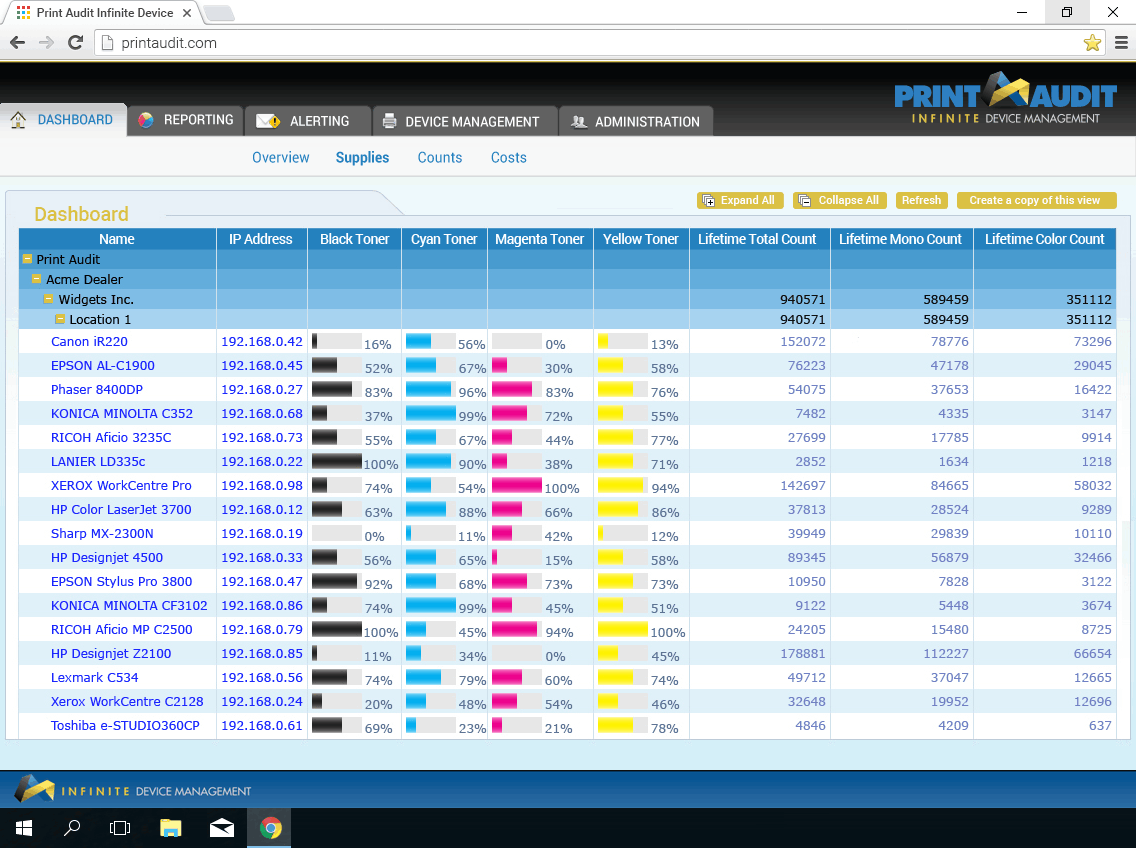1136x848 pixels.
Task: Open Chrome menu icon
Action: point(1121,43)
